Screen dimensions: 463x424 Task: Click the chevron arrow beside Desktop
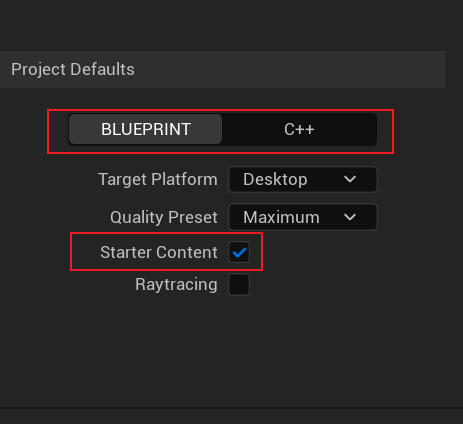tap(350, 180)
